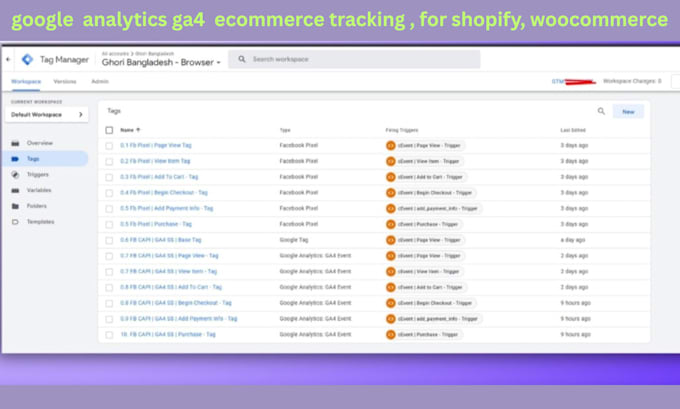Click the search icon beside the New button
Screen dimensions: 680x409
(601, 111)
